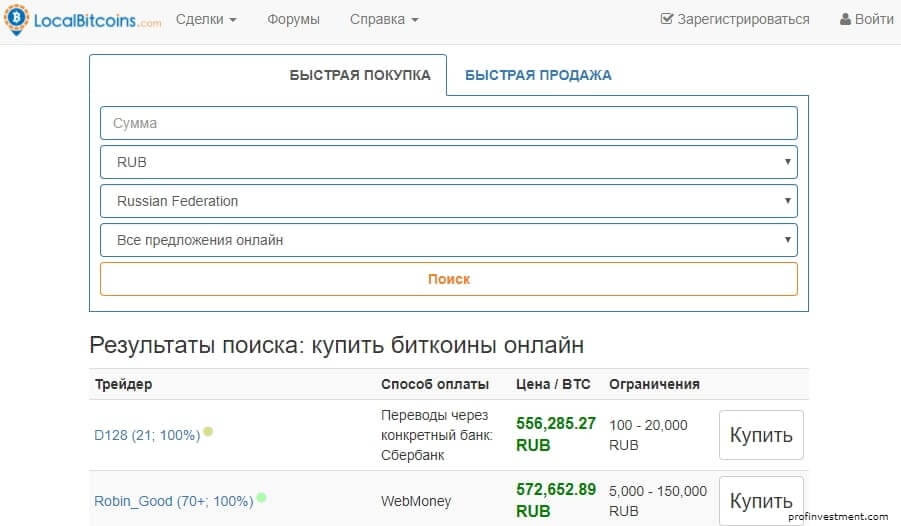Screen dimensions: 901x526
Task: Expand the RUB currency selector
Action: pos(449,162)
